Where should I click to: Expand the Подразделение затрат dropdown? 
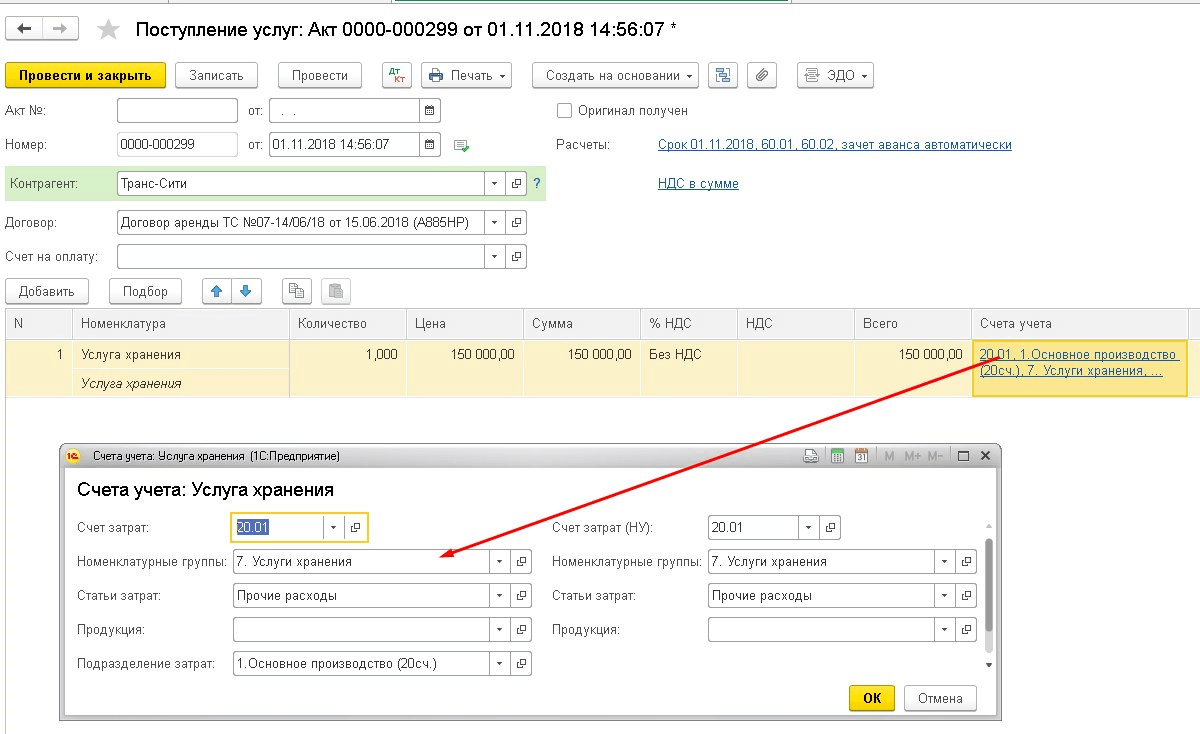click(x=500, y=663)
